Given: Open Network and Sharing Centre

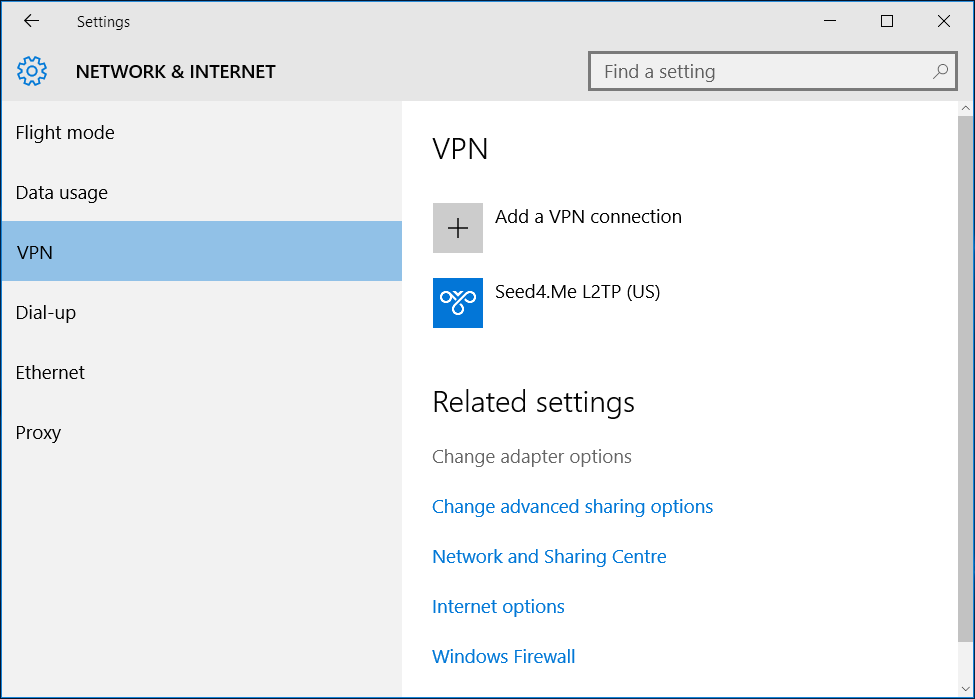Looking at the screenshot, I should (549, 556).
